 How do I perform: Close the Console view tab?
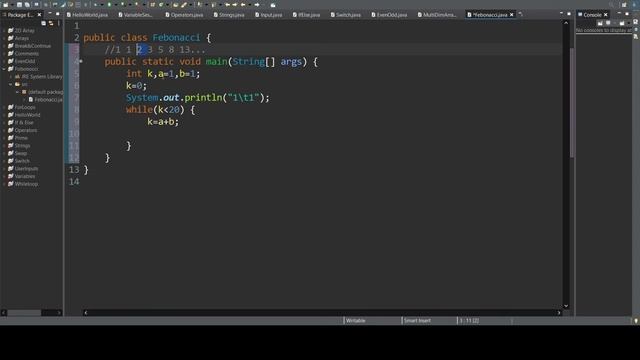pyautogui.click(x=606, y=15)
